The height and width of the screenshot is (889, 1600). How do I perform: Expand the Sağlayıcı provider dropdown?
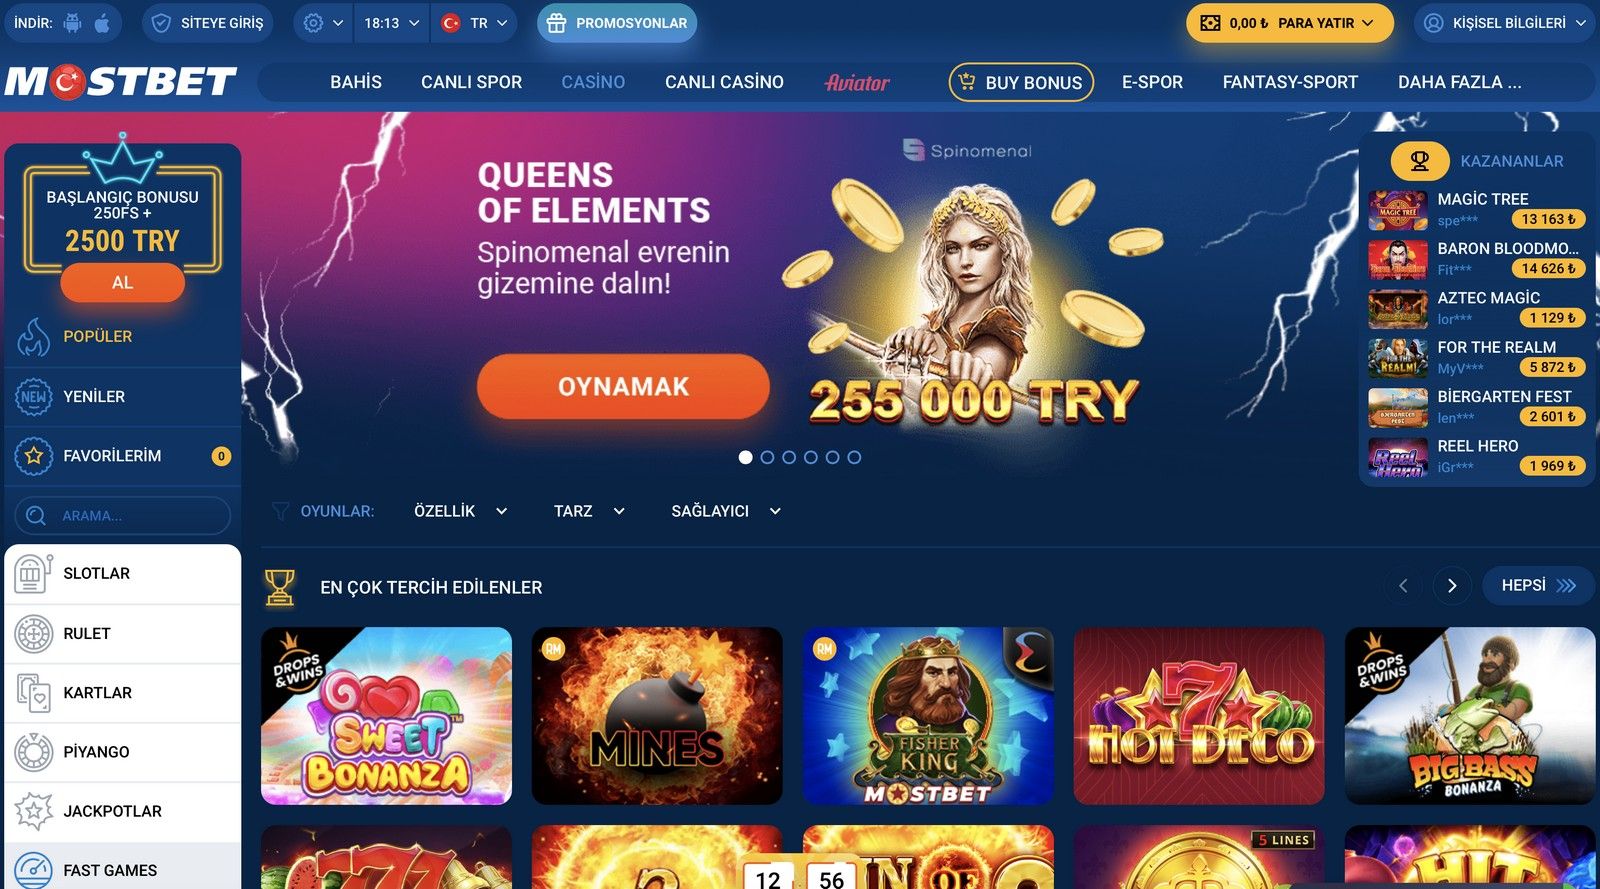click(x=726, y=511)
